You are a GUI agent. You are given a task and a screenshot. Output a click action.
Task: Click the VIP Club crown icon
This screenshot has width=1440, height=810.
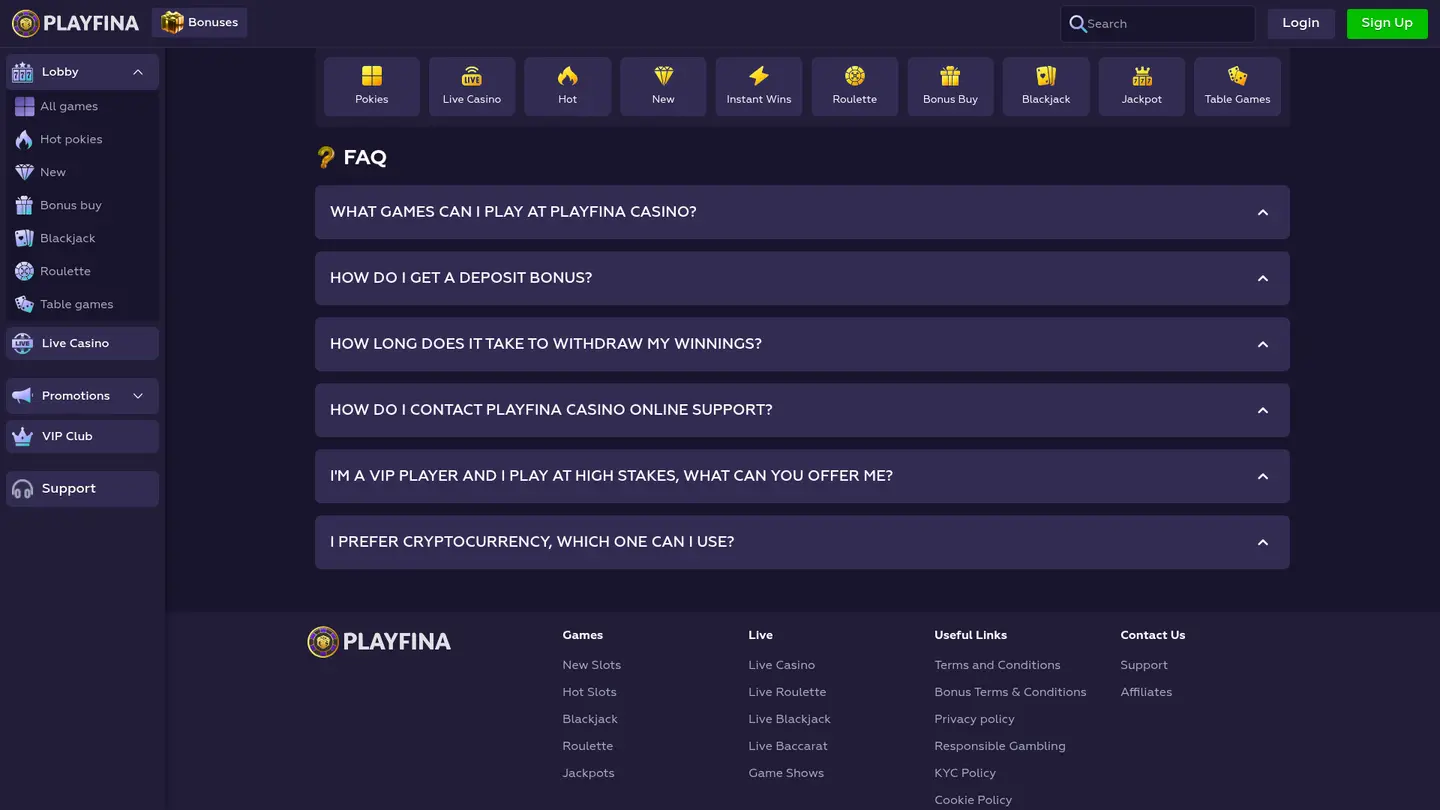click(22, 436)
